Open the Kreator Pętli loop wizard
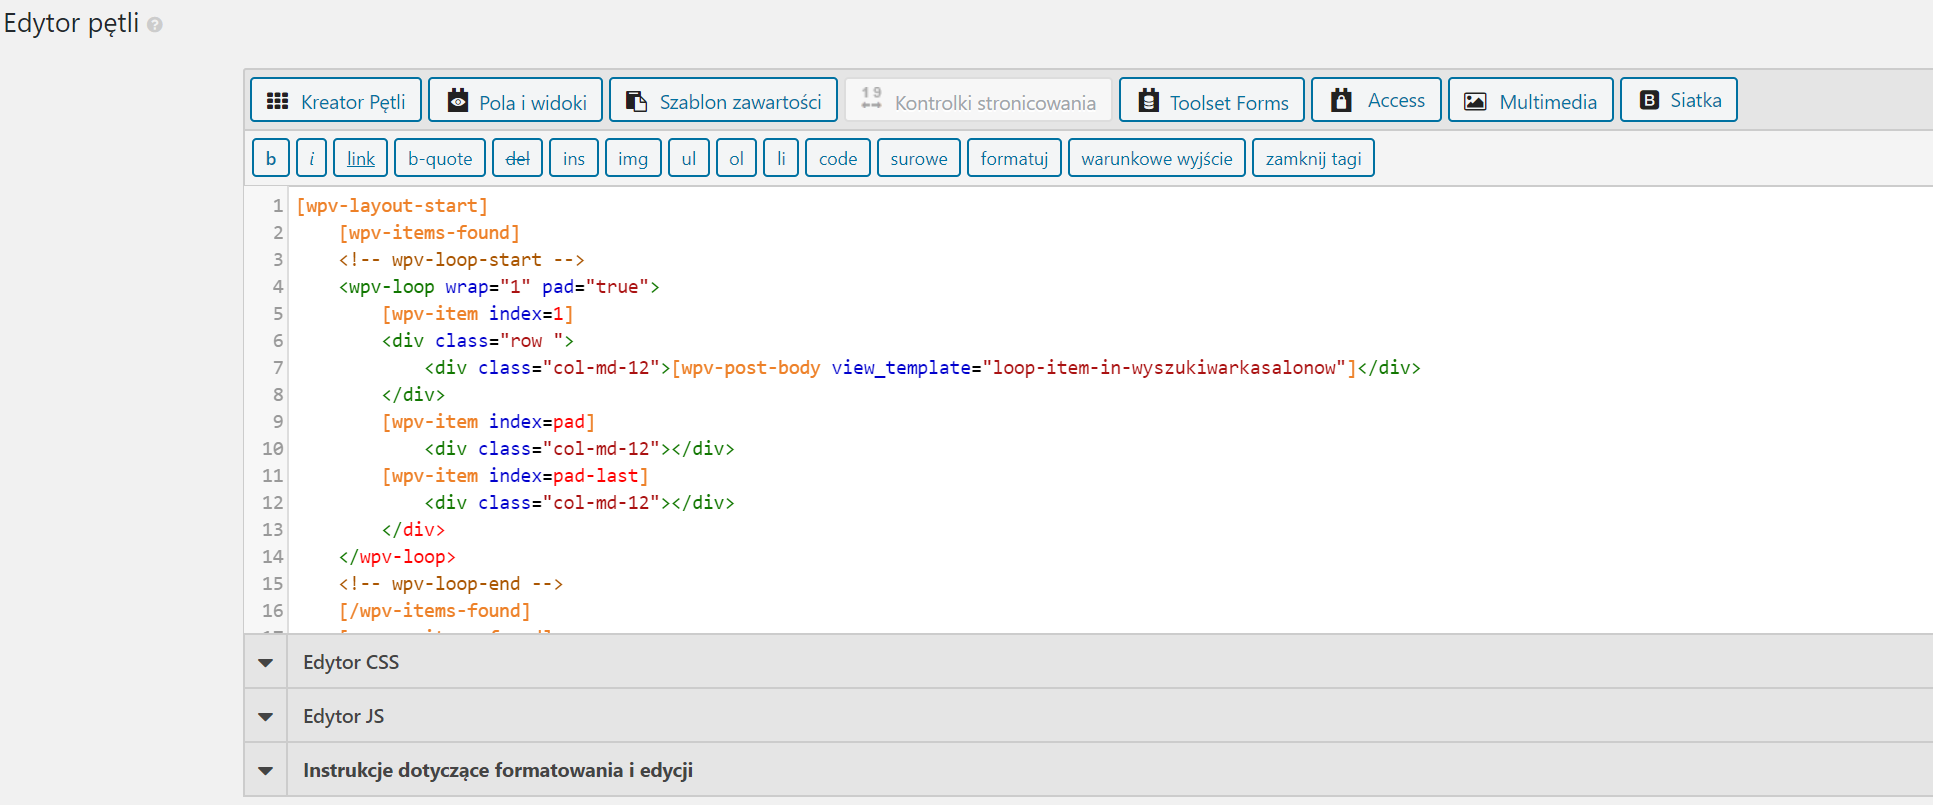Viewport: 1933px width, 805px height. [x=336, y=100]
